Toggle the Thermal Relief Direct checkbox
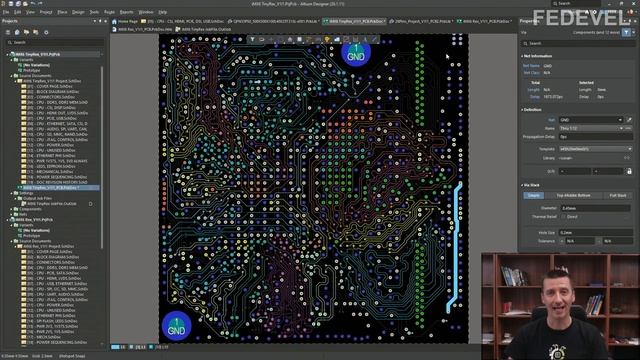640x360 pixels. coord(564,217)
